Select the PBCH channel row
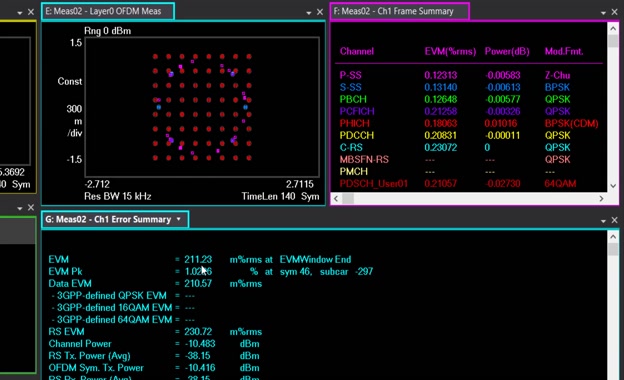This screenshot has height=380, width=624. coord(469,99)
